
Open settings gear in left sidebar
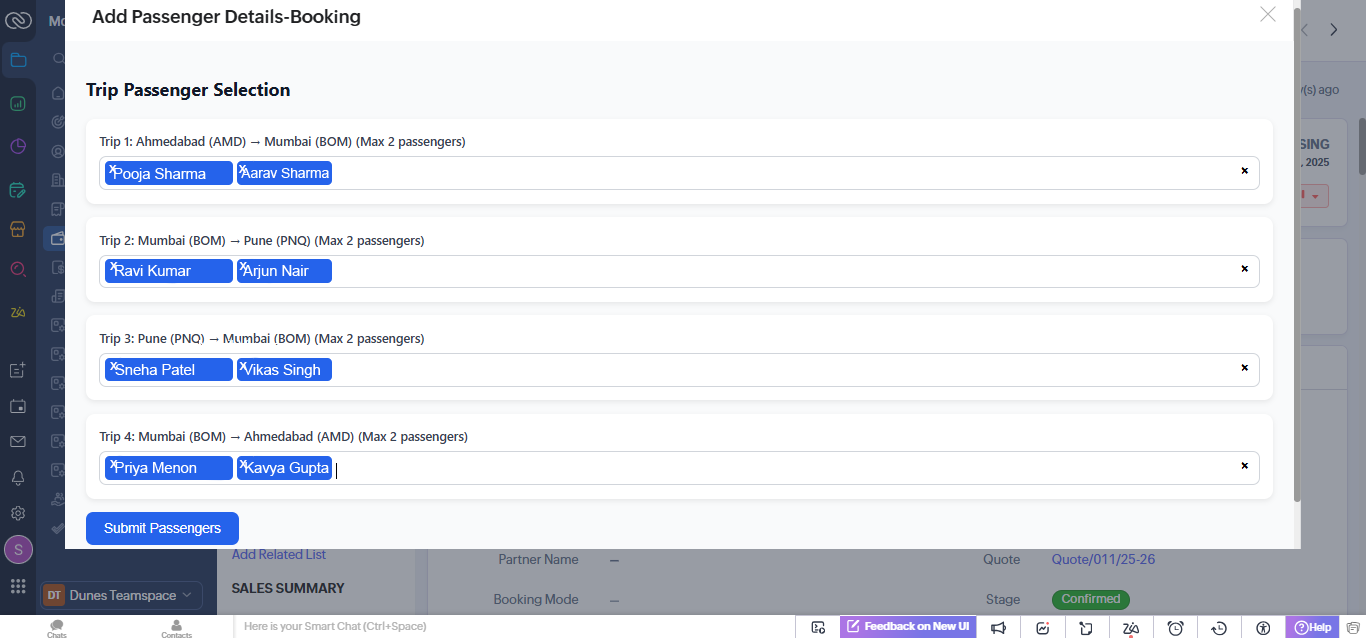18,513
